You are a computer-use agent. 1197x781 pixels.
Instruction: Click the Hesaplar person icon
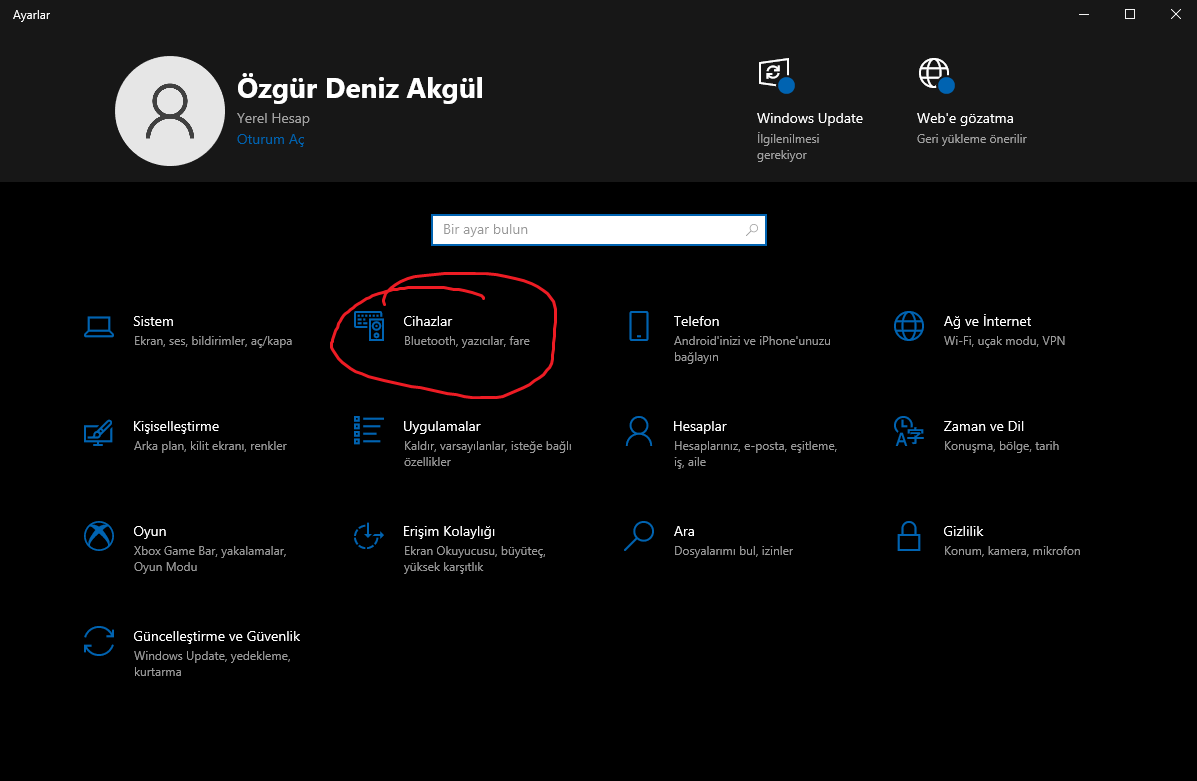638,431
